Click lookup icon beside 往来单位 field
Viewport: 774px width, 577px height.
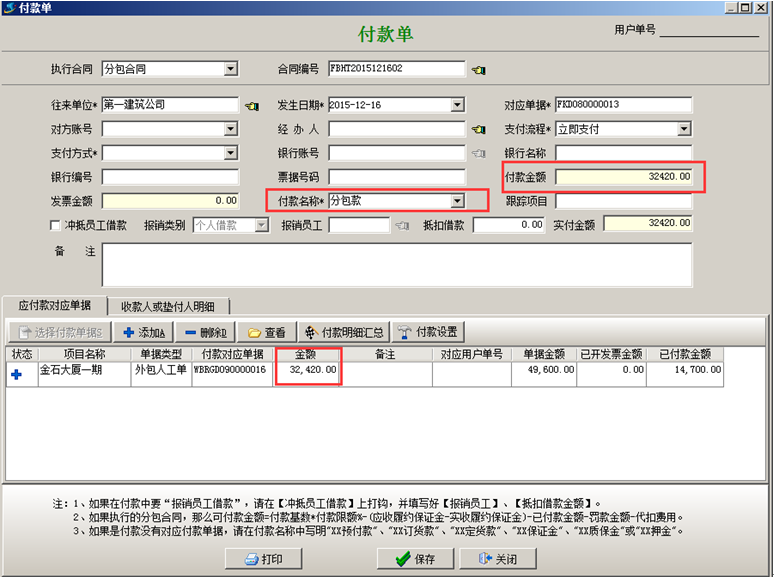tap(250, 105)
